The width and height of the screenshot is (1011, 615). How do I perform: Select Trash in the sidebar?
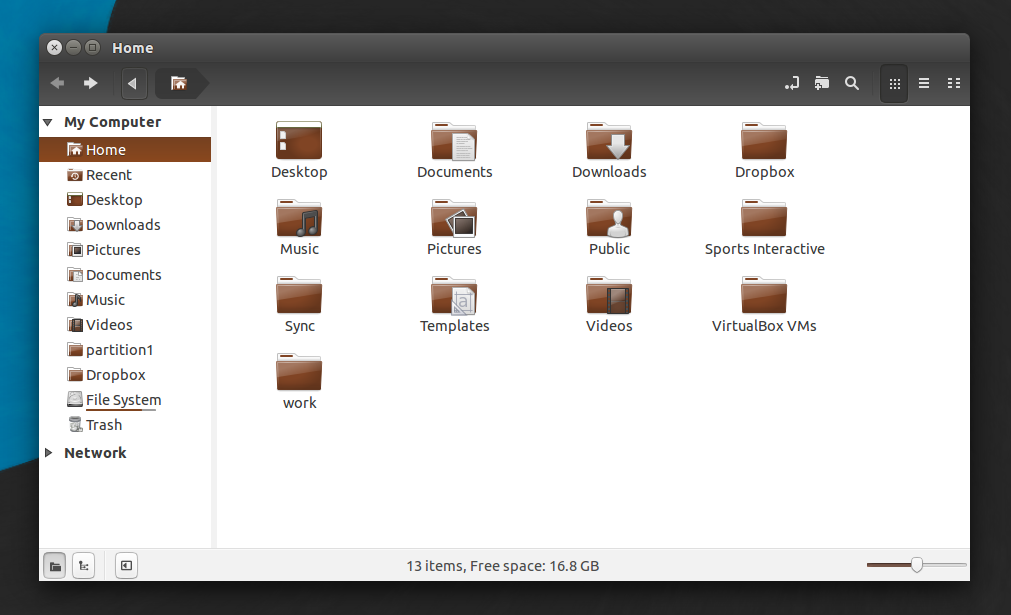click(x=103, y=424)
